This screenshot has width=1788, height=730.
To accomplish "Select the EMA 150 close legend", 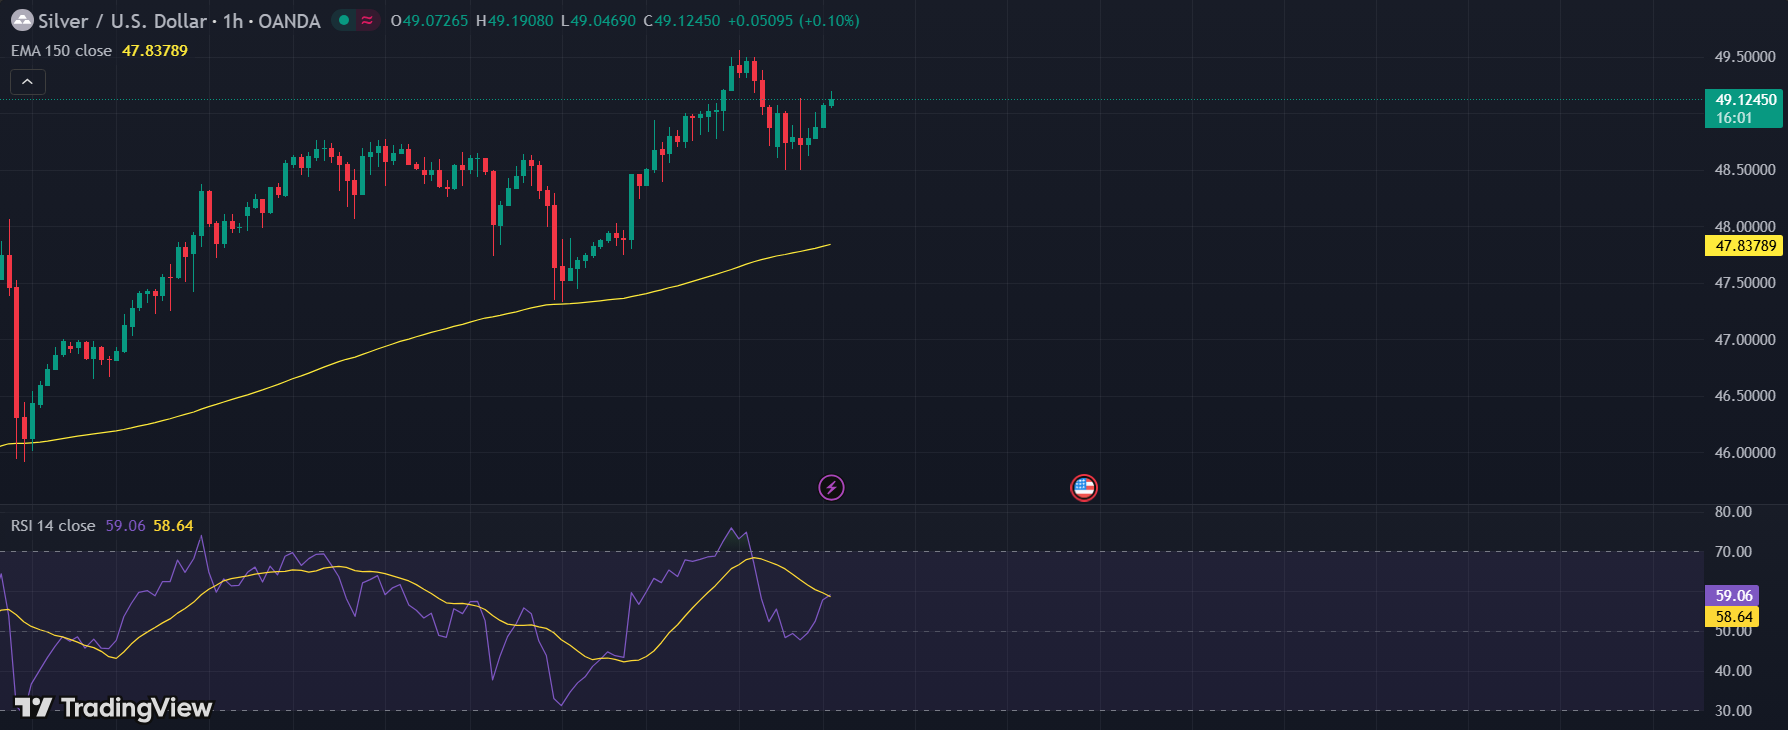I will pos(61,51).
